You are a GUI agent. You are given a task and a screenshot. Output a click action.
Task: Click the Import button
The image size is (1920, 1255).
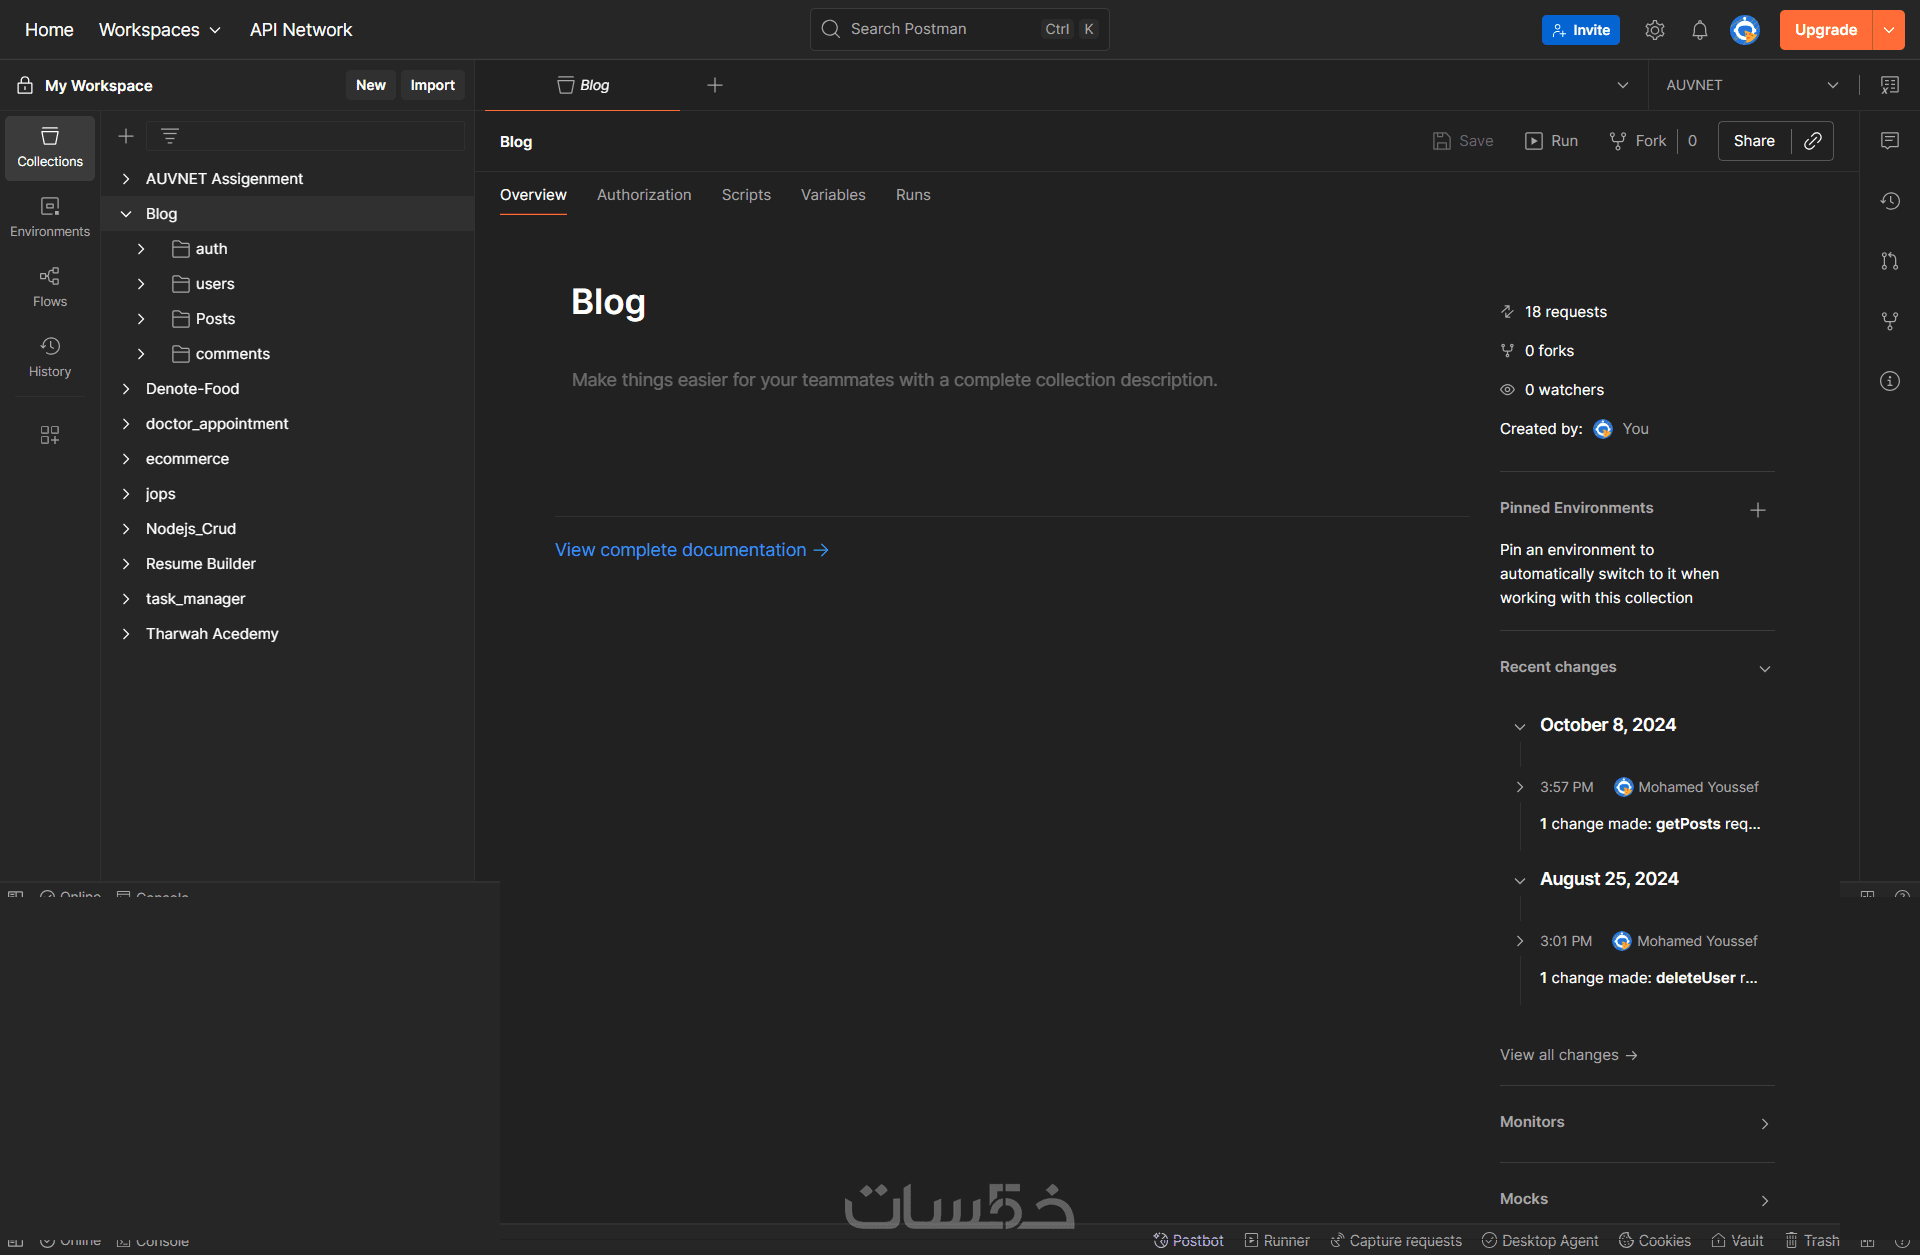click(432, 85)
